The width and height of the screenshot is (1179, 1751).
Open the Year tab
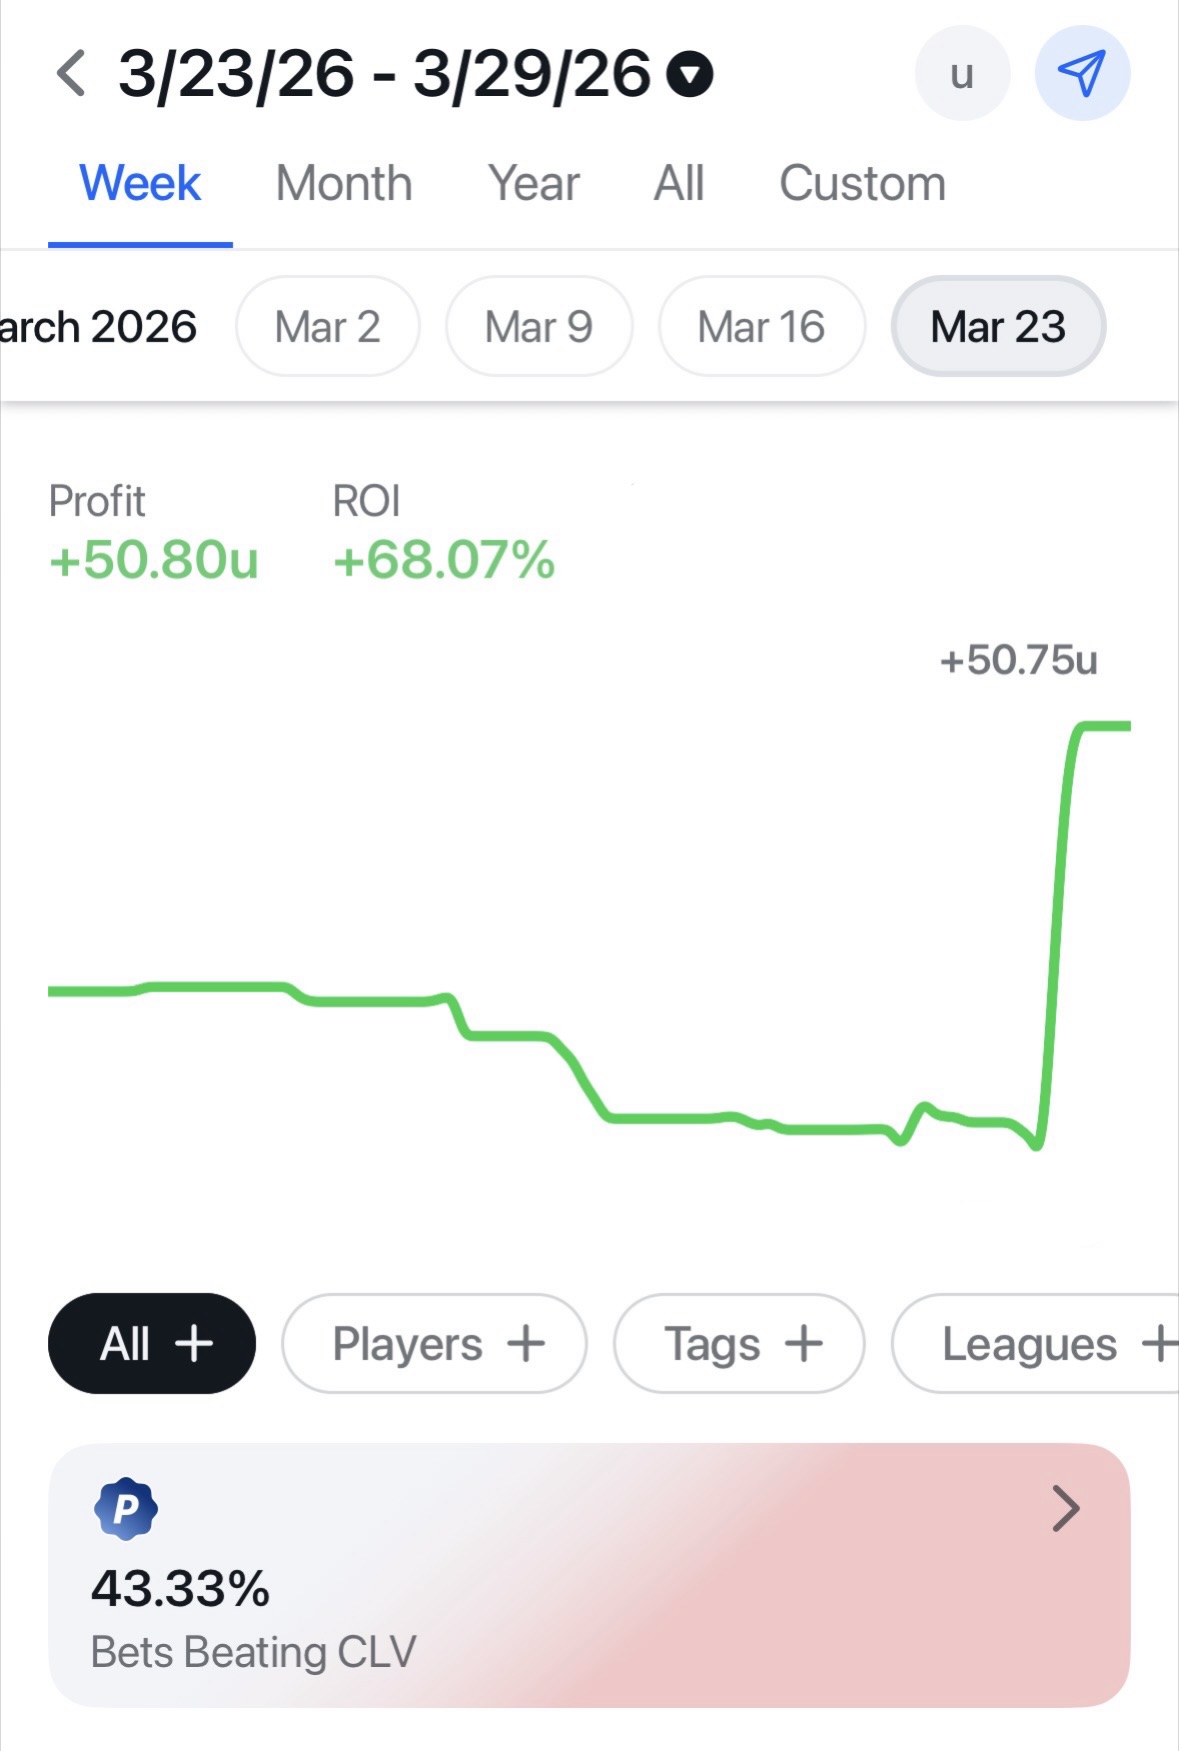click(534, 184)
